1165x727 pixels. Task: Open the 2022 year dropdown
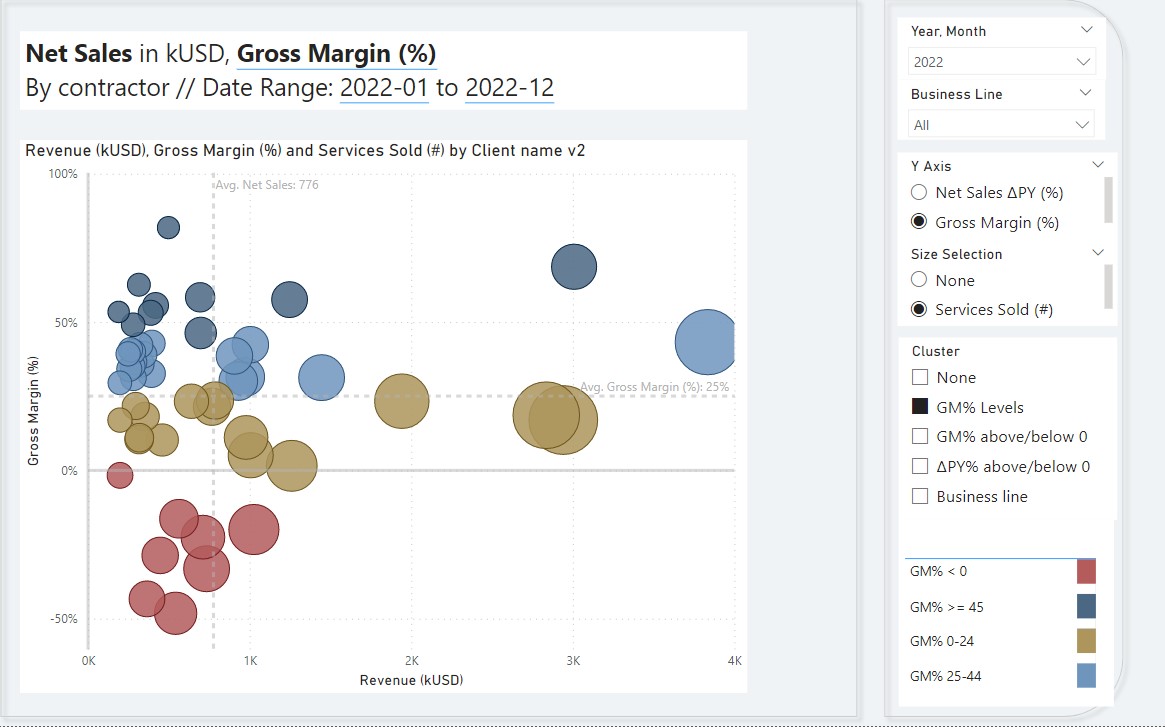1002,62
